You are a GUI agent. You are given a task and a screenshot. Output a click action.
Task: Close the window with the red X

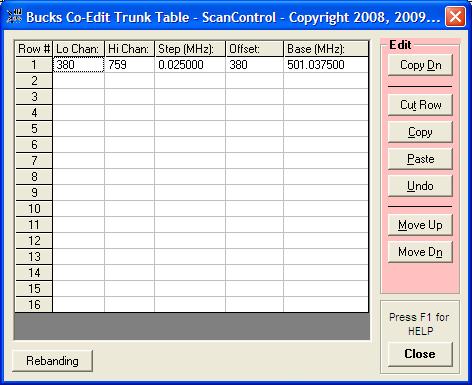pyautogui.click(x=455, y=17)
